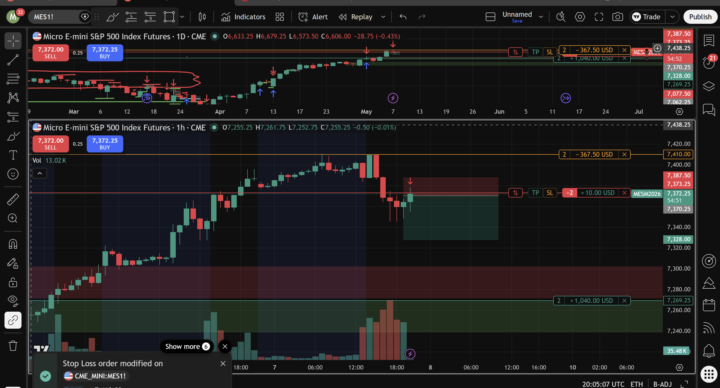Open the patterns drawing tool group
720x388 pixels.
tap(13, 97)
